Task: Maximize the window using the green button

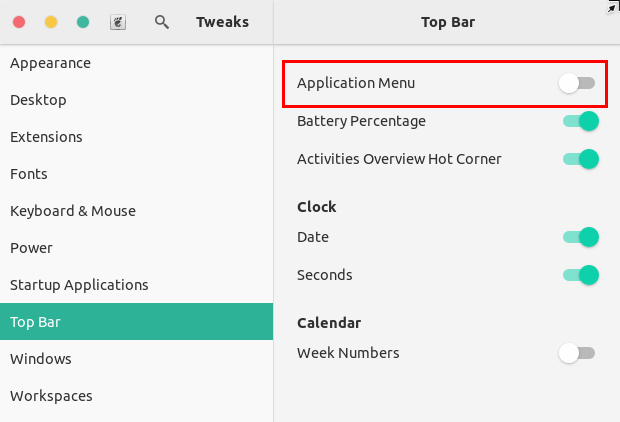Action: point(83,22)
